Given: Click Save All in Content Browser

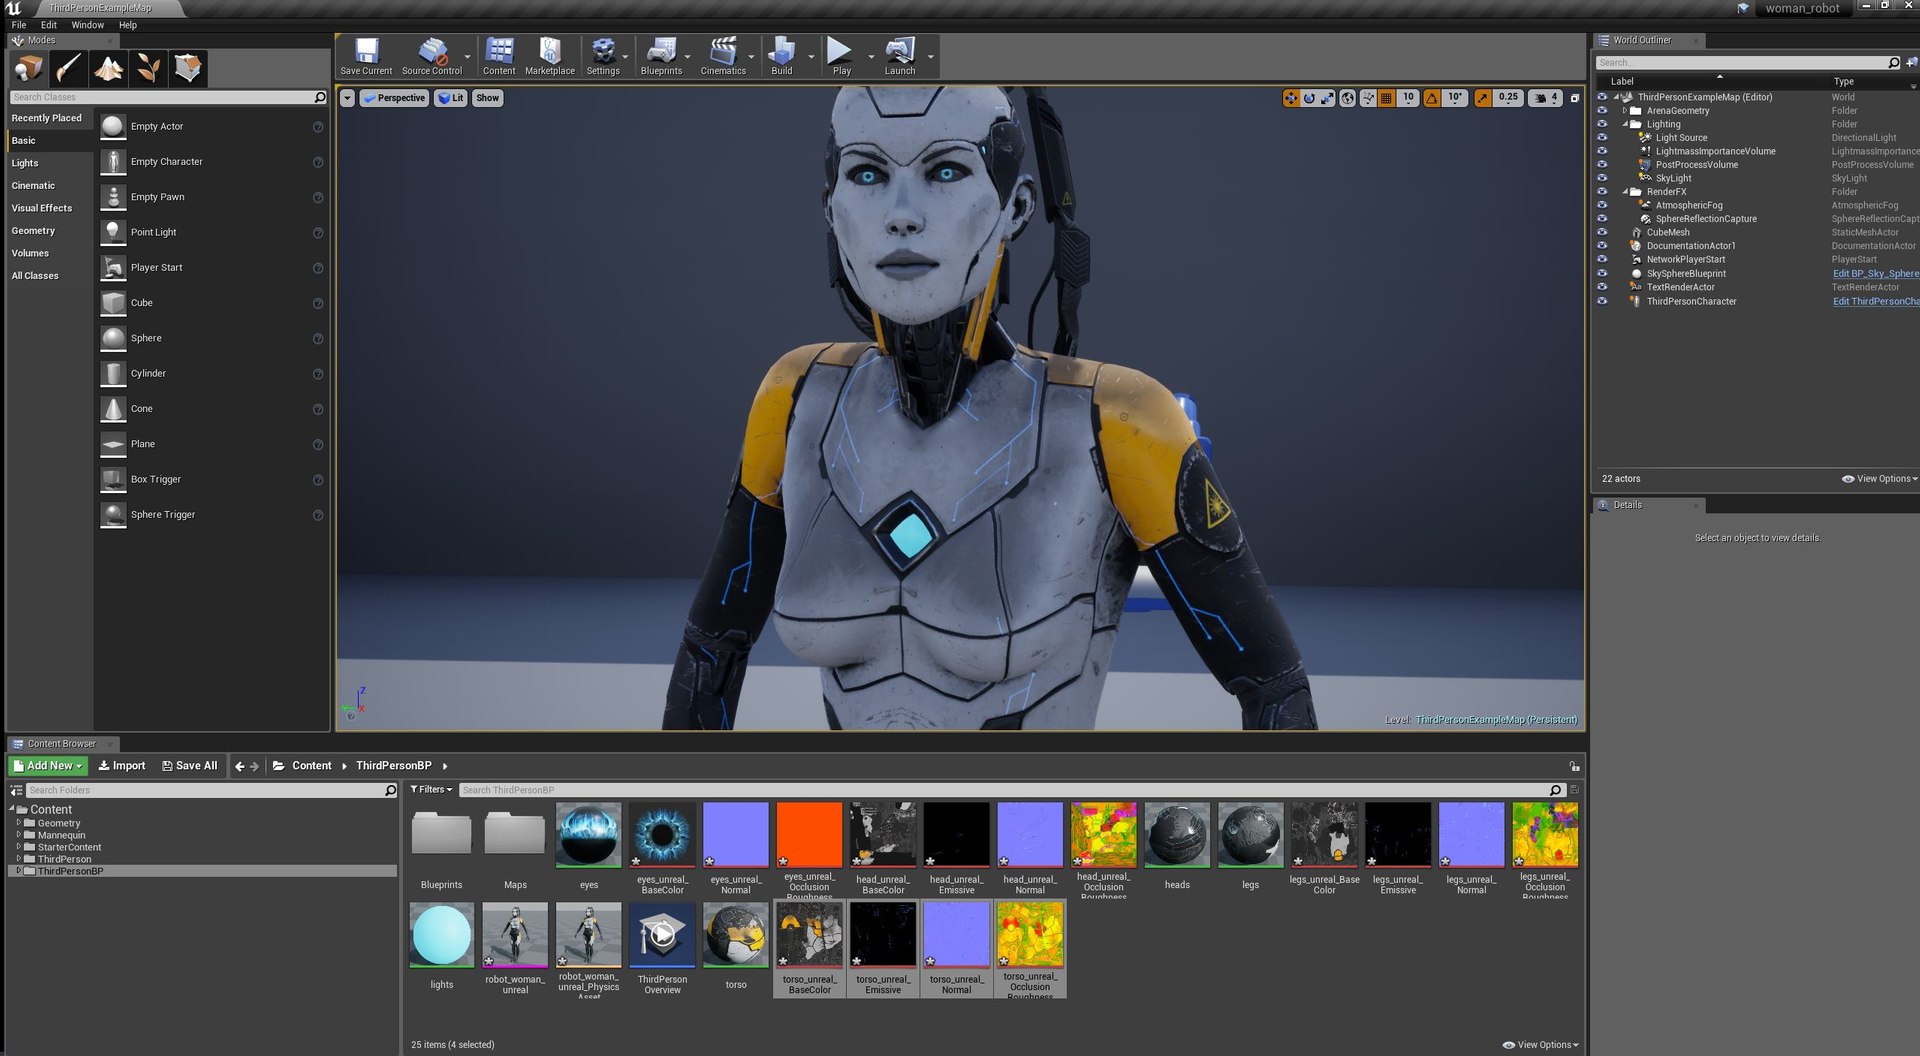Looking at the screenshot, I should pos(190,766).
